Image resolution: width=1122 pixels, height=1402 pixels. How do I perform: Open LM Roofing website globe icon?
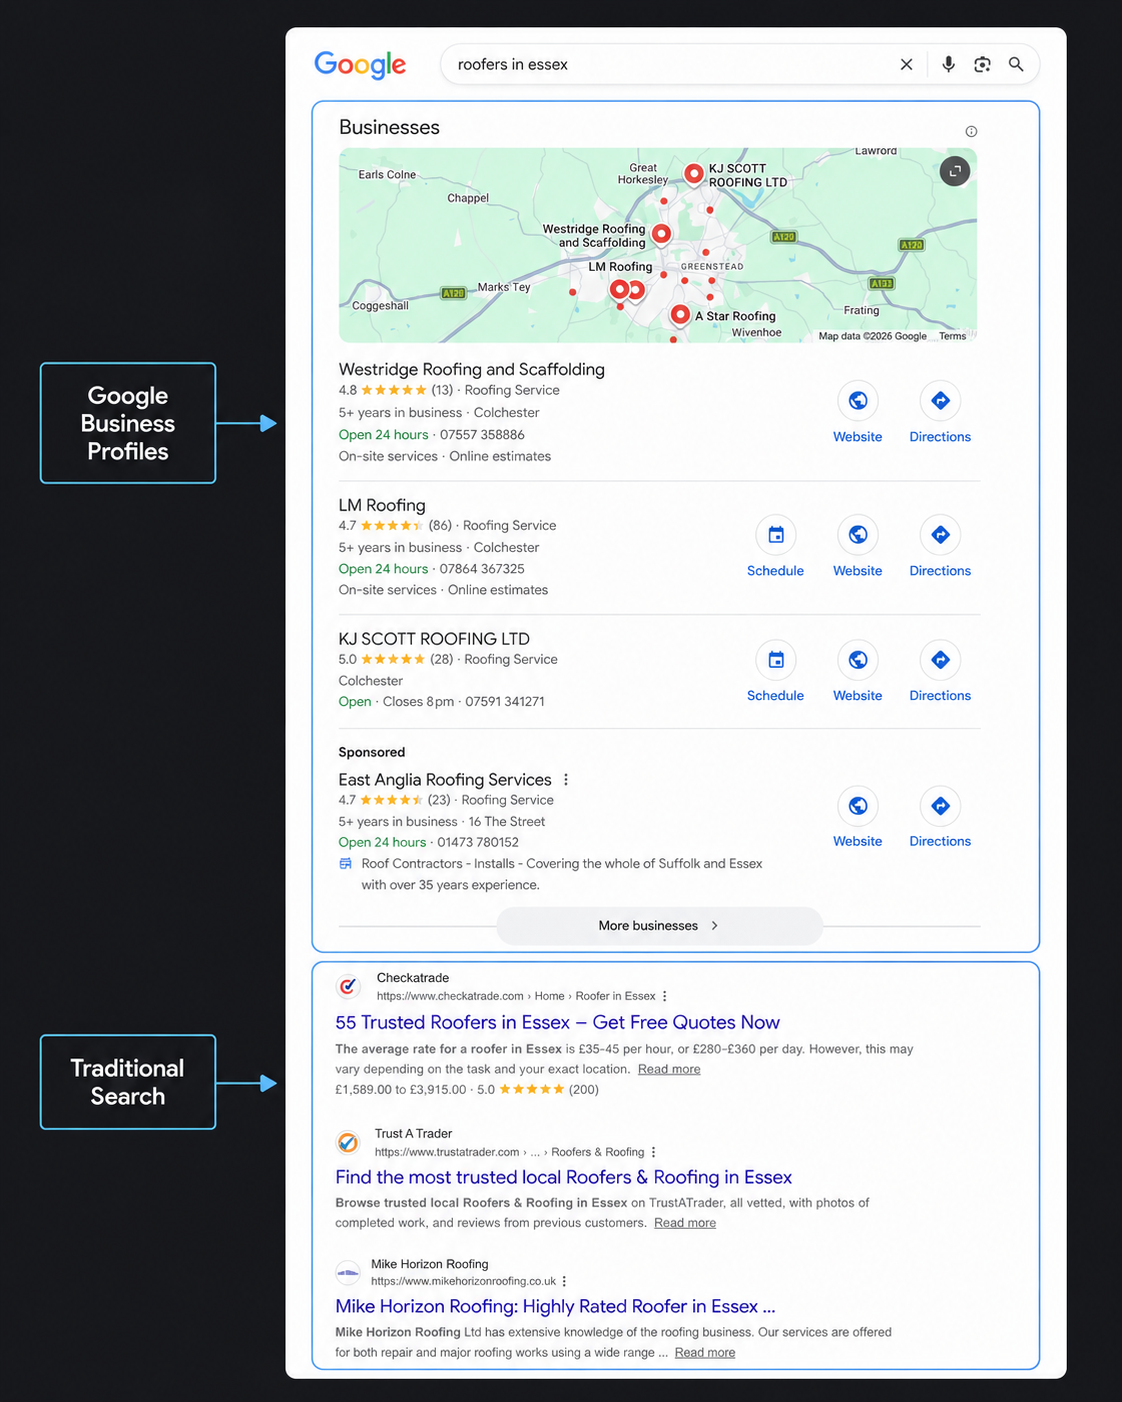pos(858,535)
